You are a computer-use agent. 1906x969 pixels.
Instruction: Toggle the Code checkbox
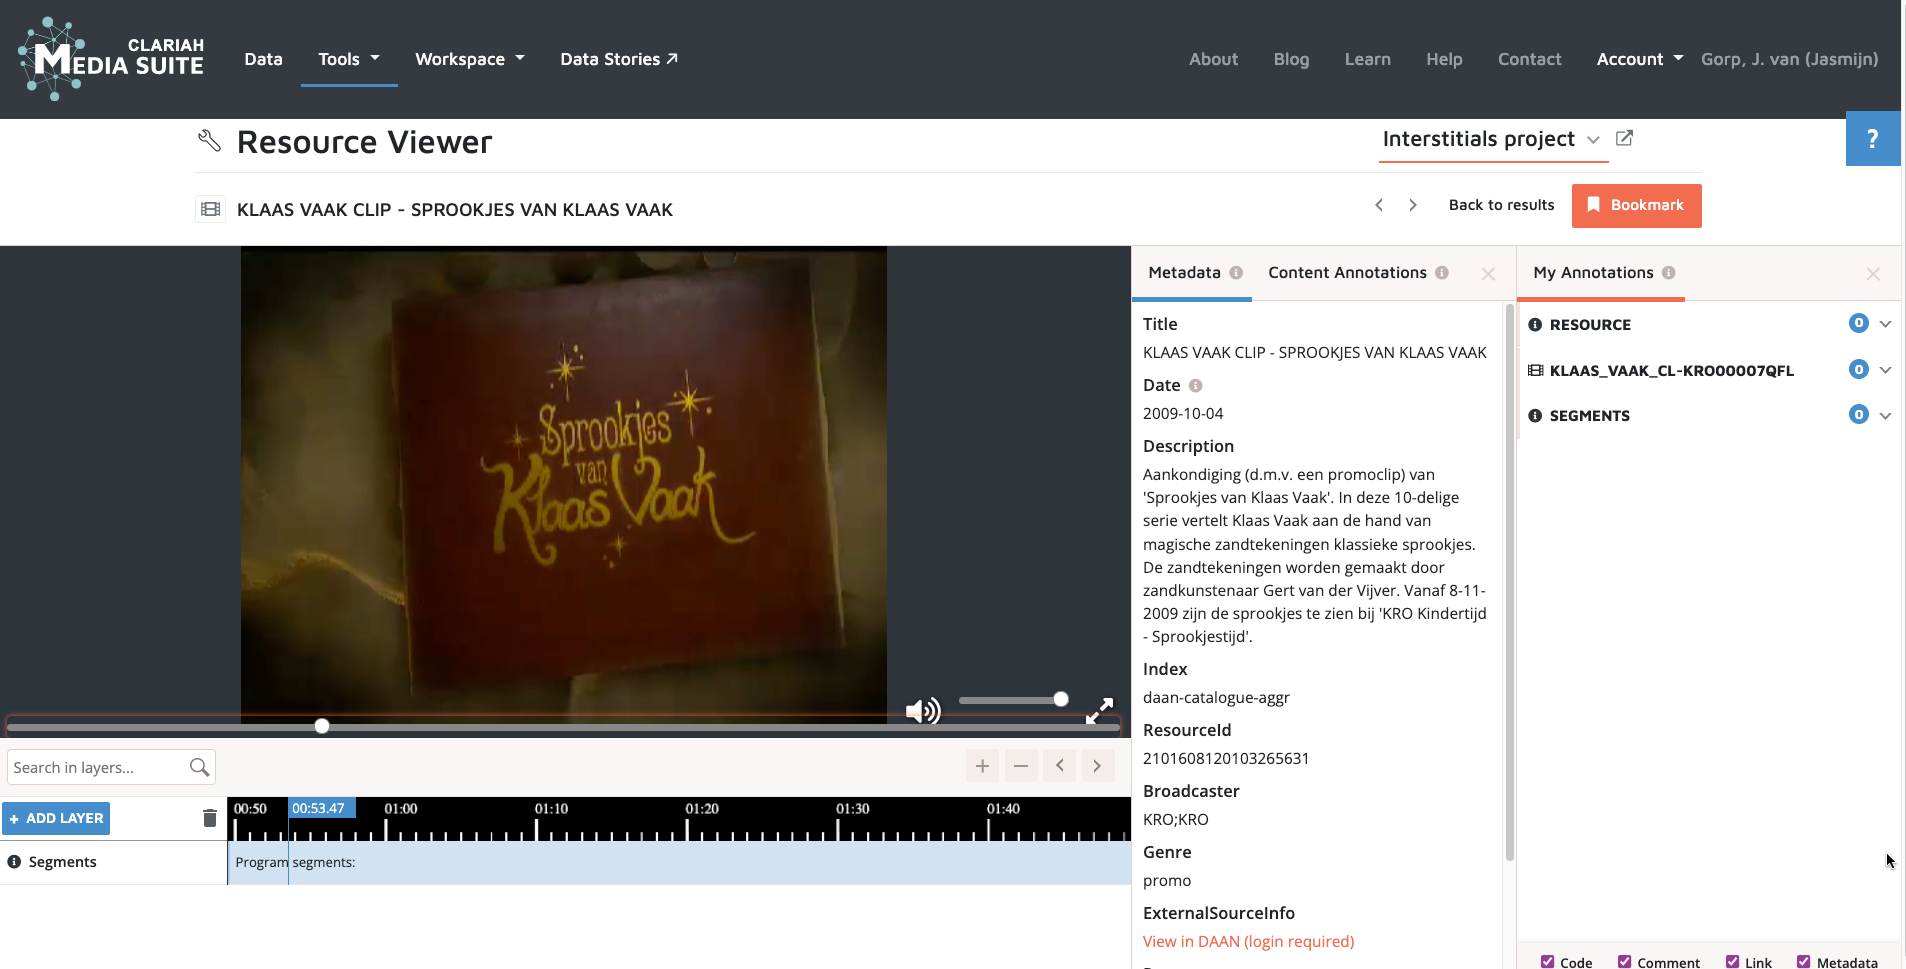(x=1548, y=961)
